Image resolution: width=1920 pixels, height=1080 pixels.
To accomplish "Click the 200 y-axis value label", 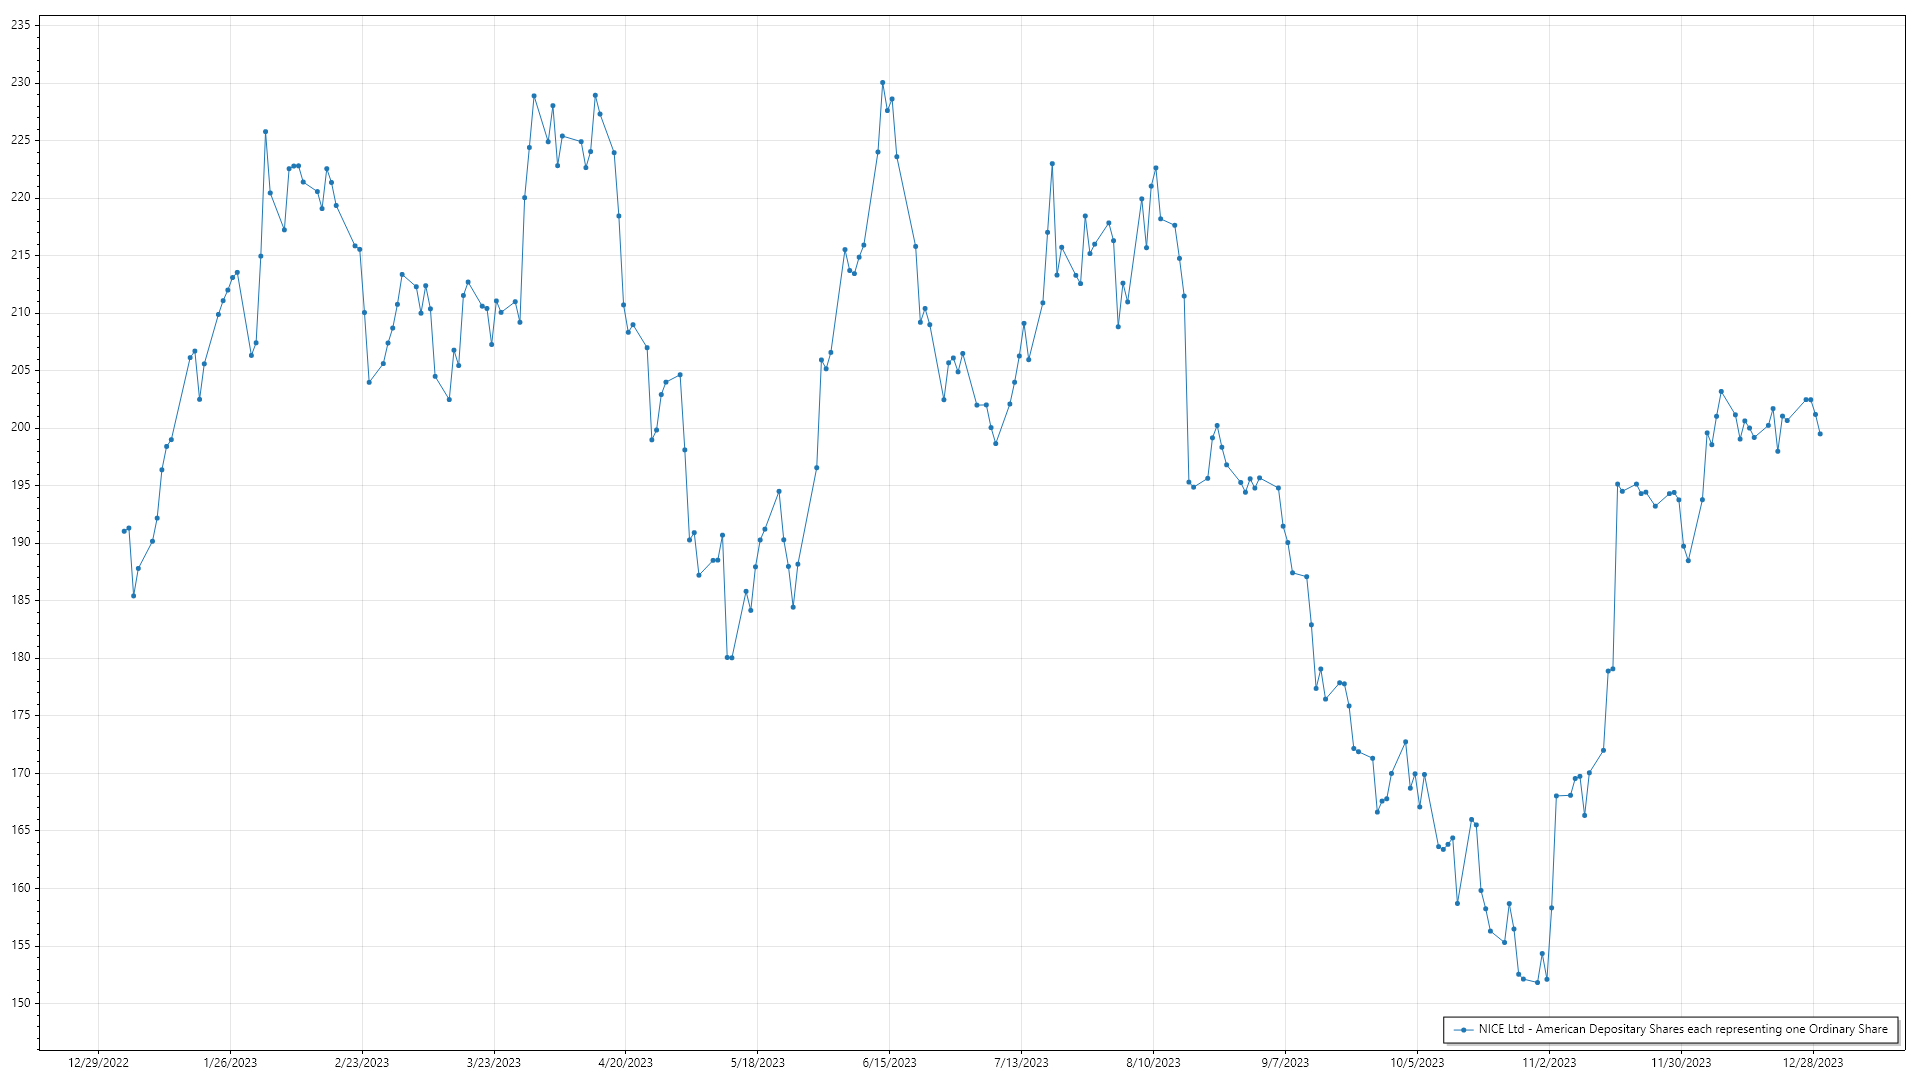I will click(x=21, y=428).
